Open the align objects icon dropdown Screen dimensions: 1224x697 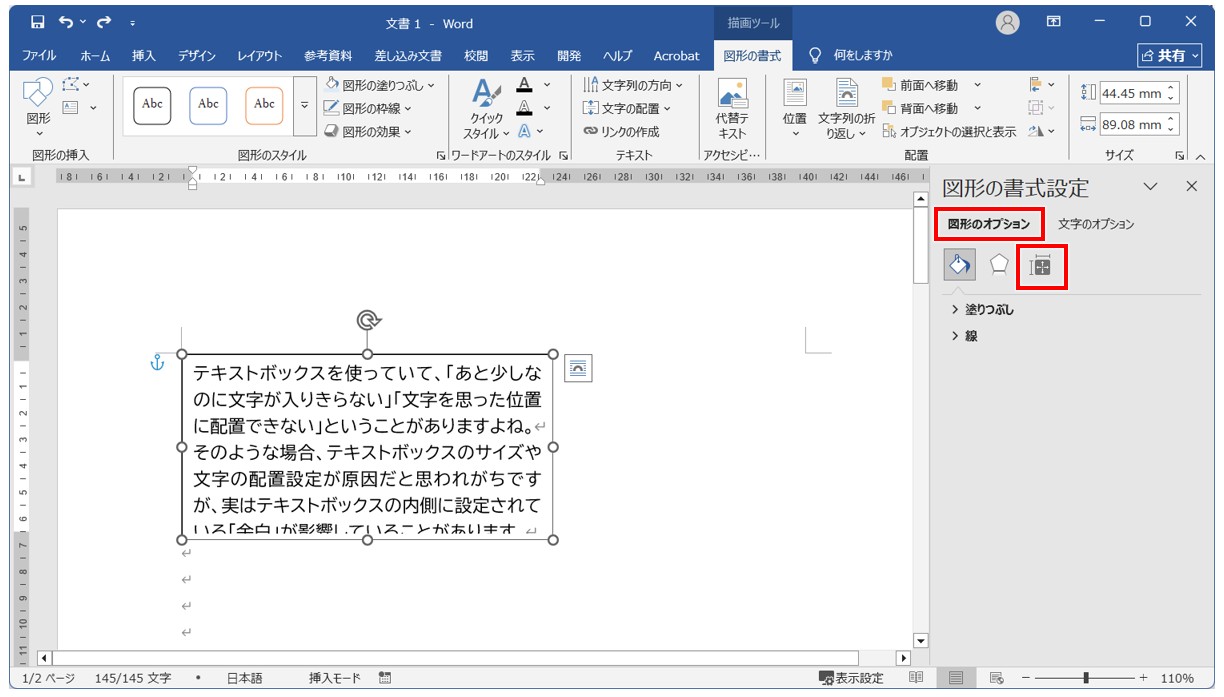click(1041, 85)
